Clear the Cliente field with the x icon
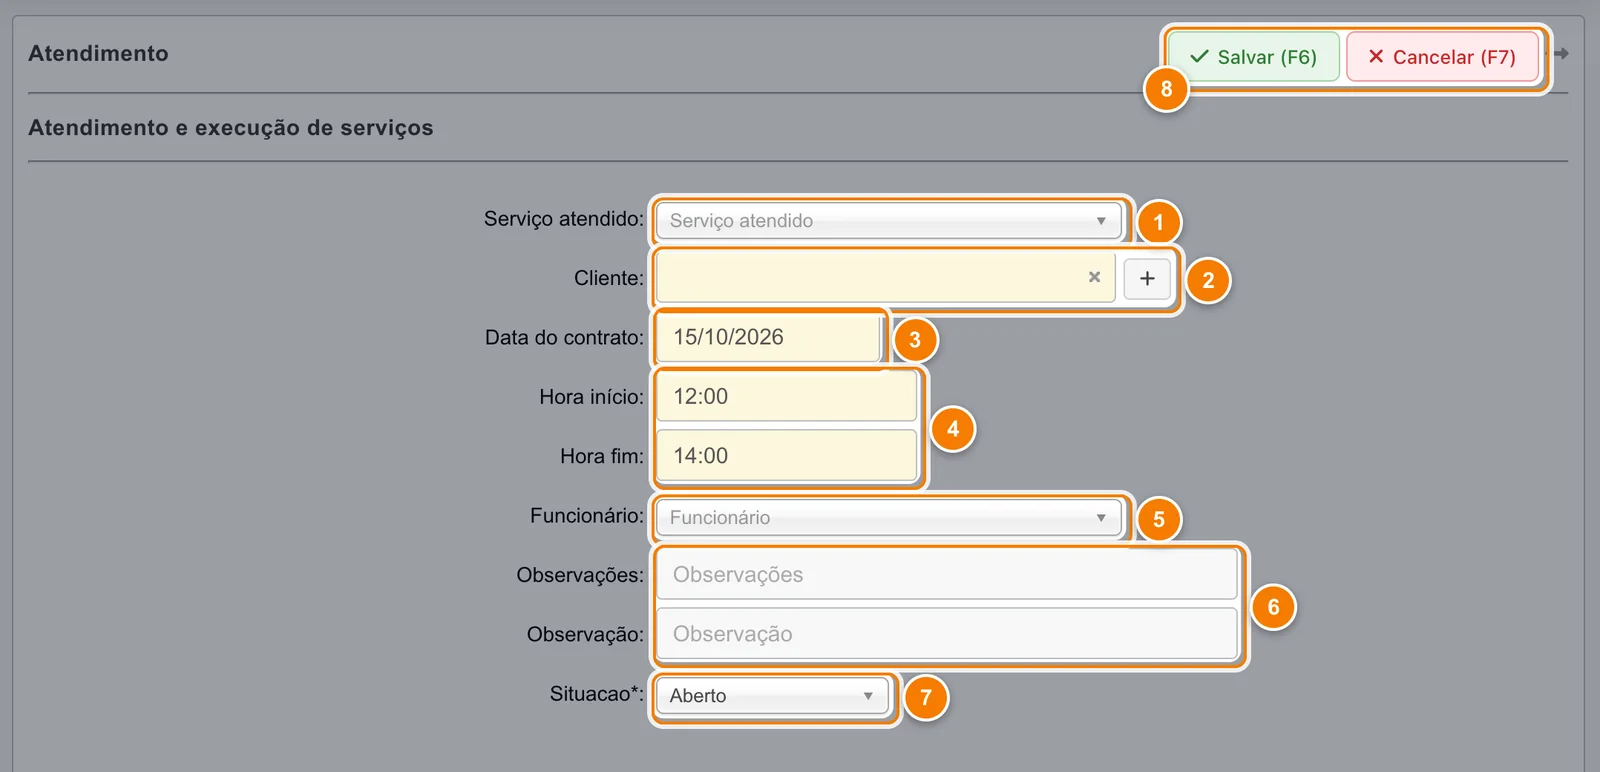1600x772 pixels. [1094, 277]
